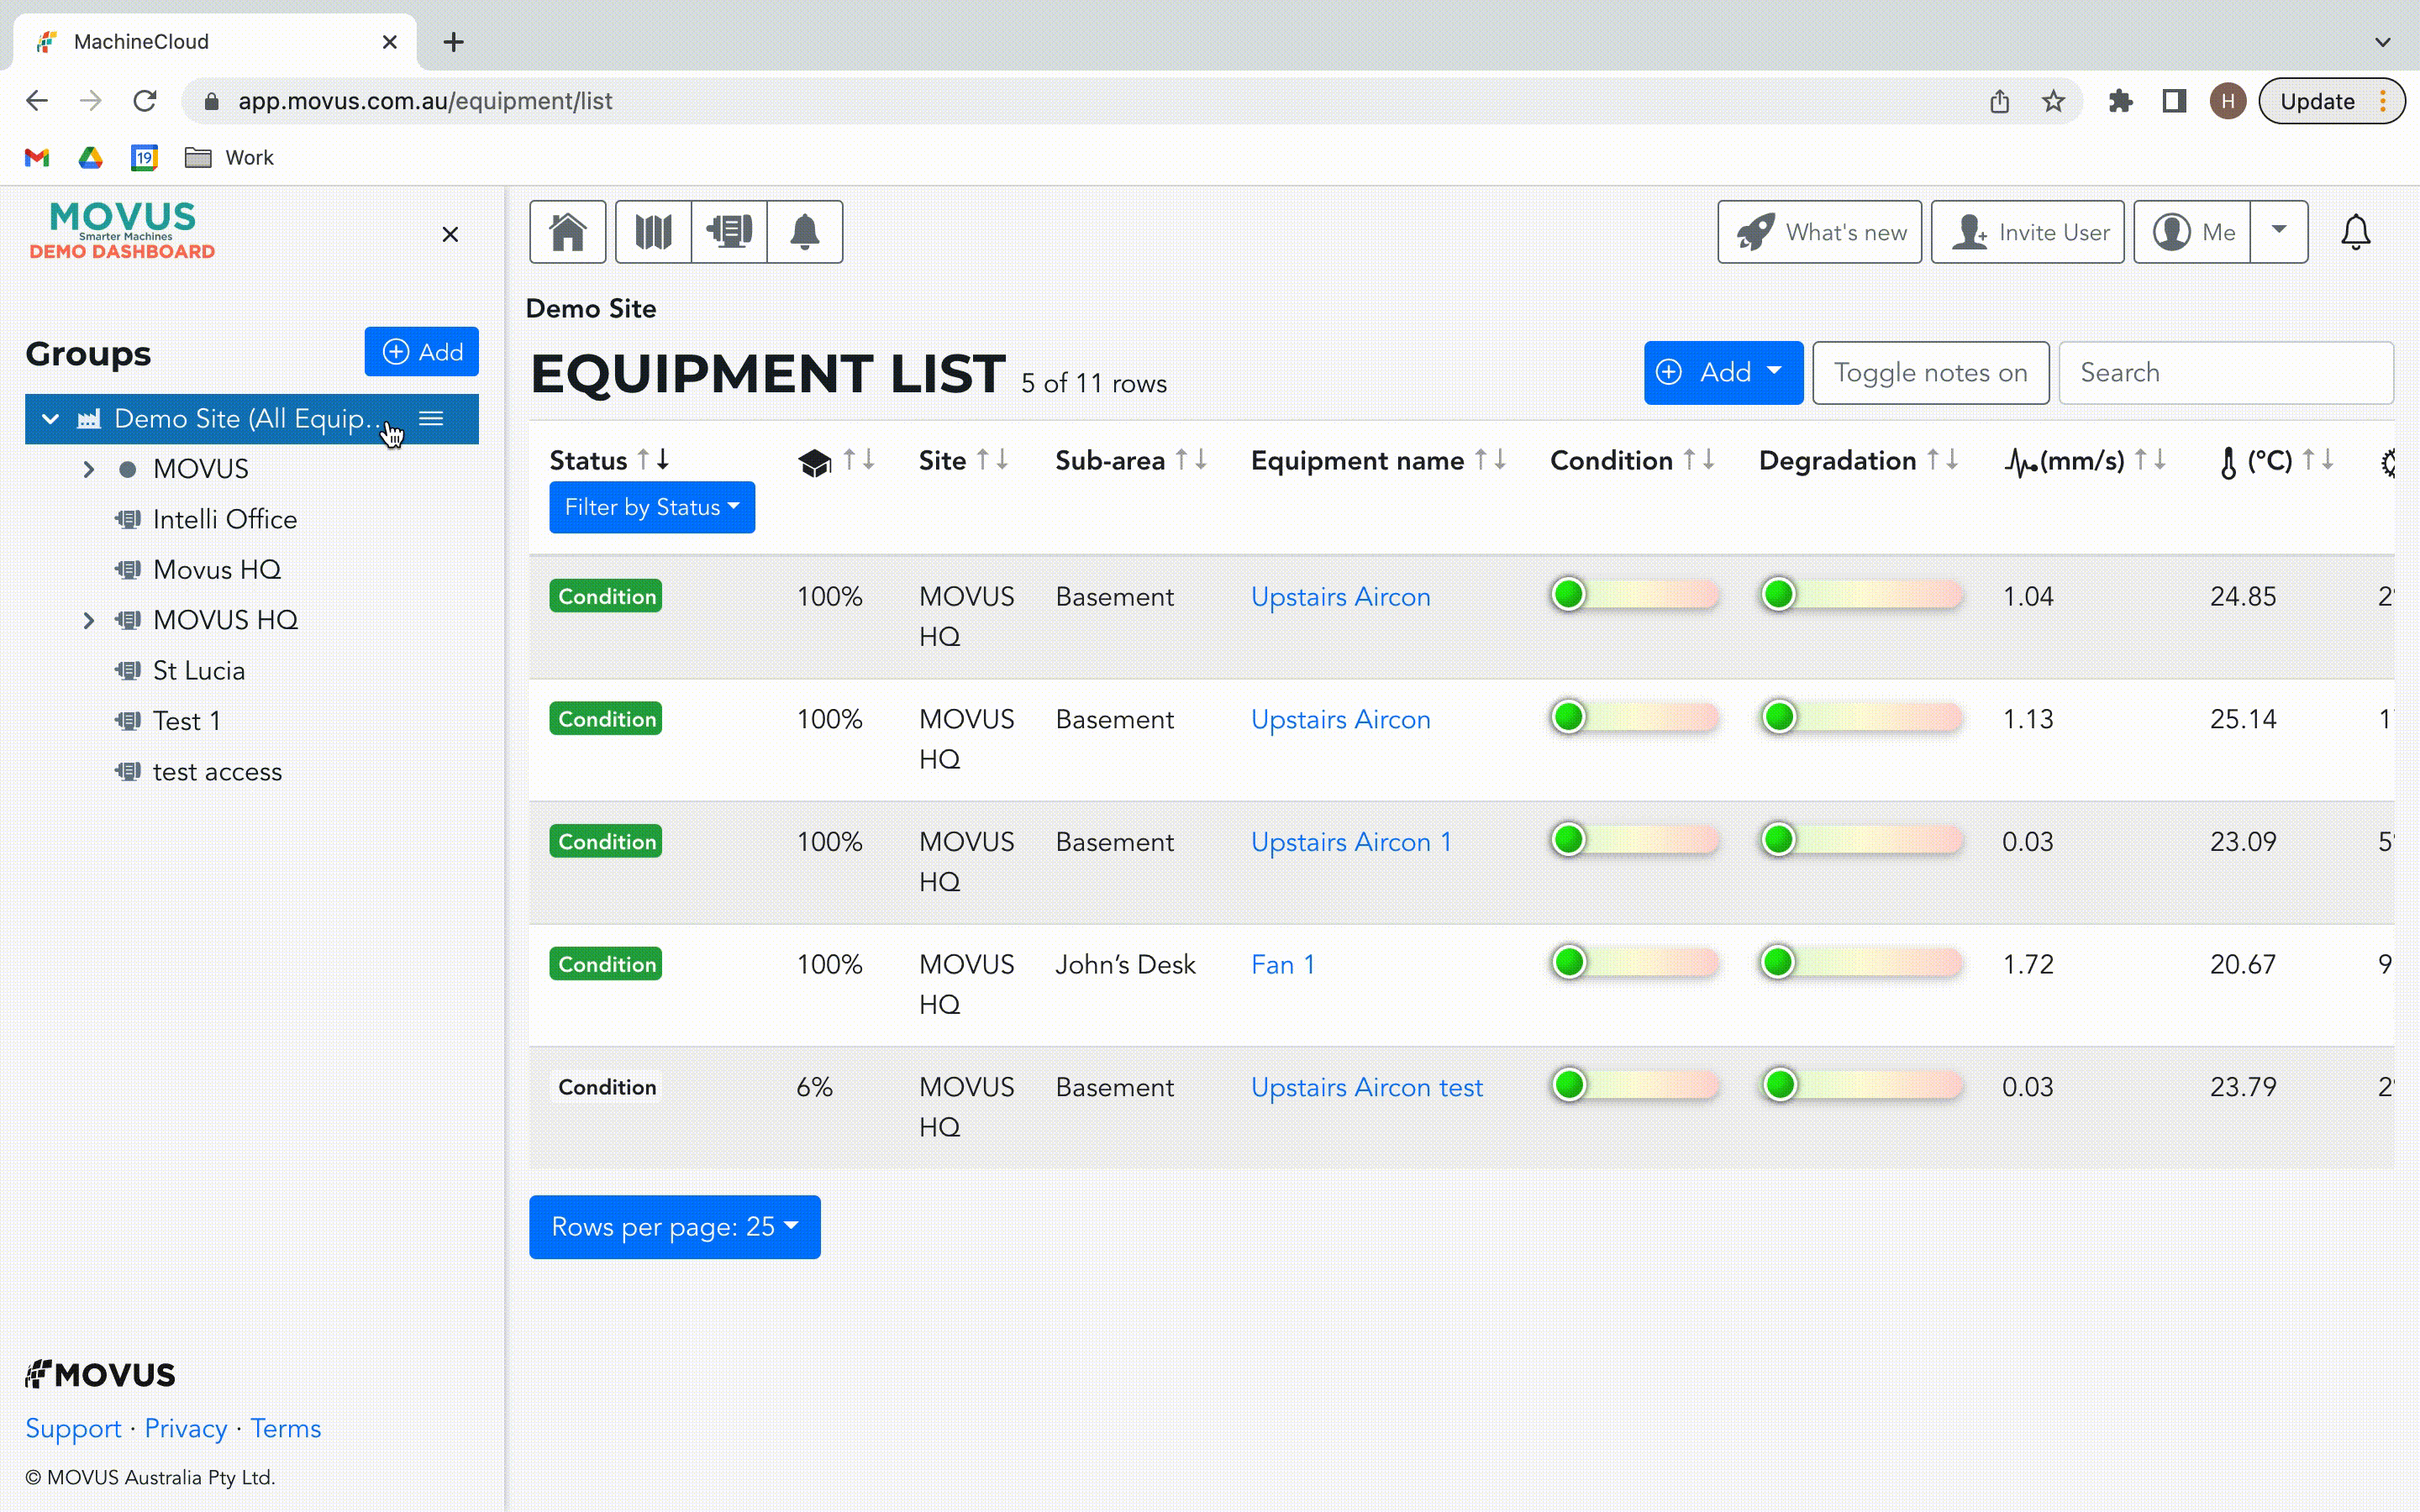Bookmark this page with star icon

(2053, 101)
